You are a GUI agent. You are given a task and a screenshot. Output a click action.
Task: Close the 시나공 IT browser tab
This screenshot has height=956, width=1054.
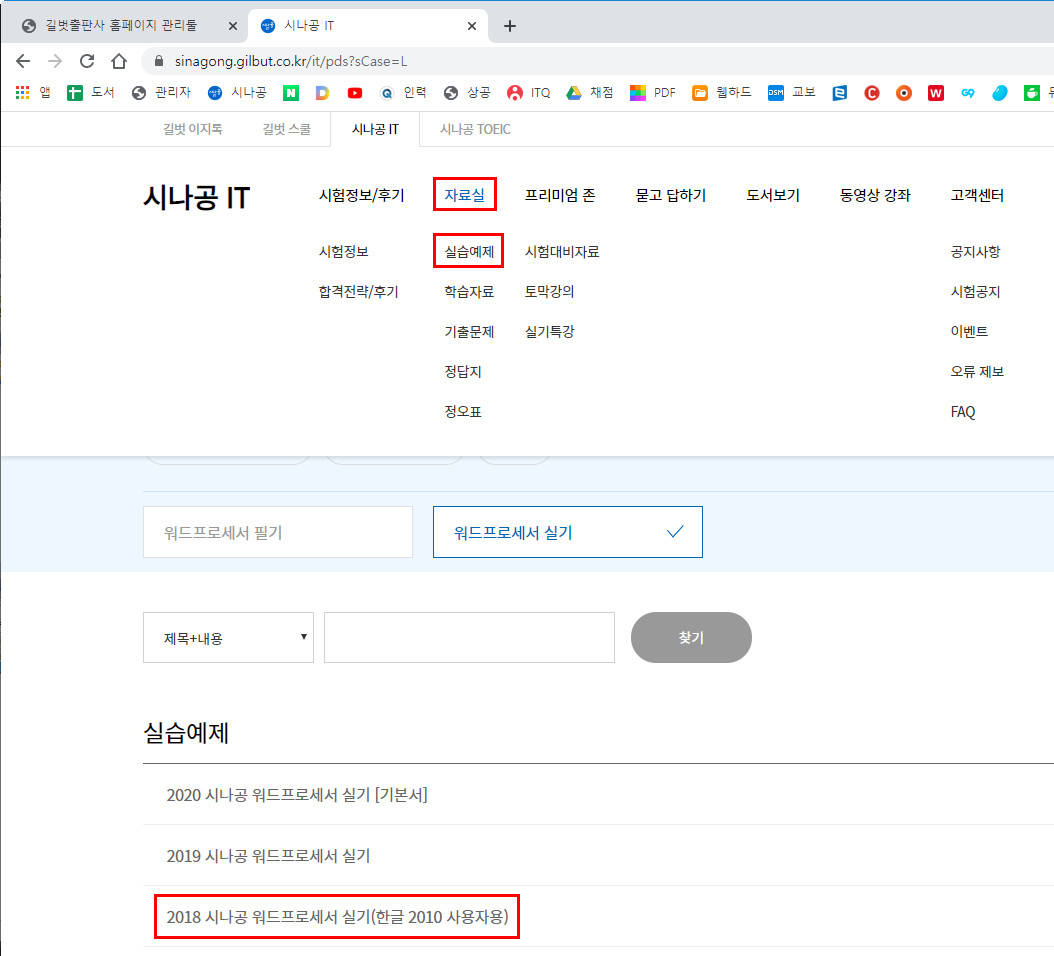[x=472, y=26]
